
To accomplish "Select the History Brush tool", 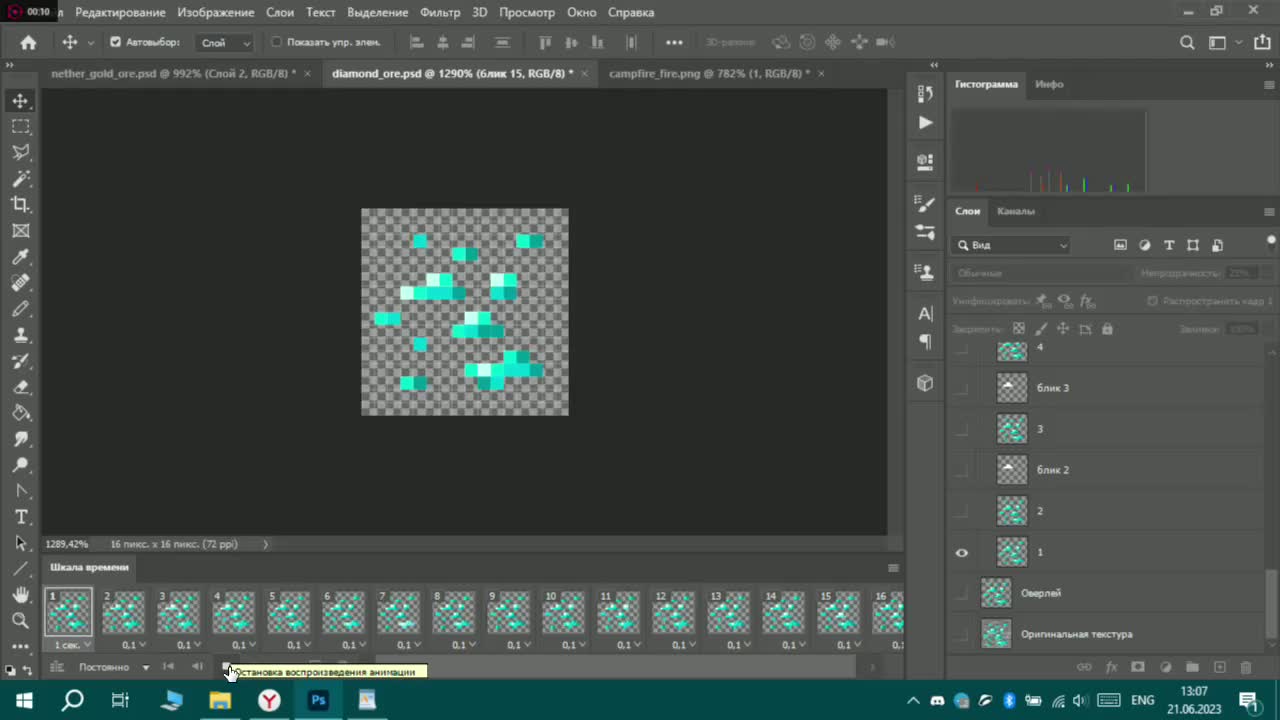I will click(20, 361).
